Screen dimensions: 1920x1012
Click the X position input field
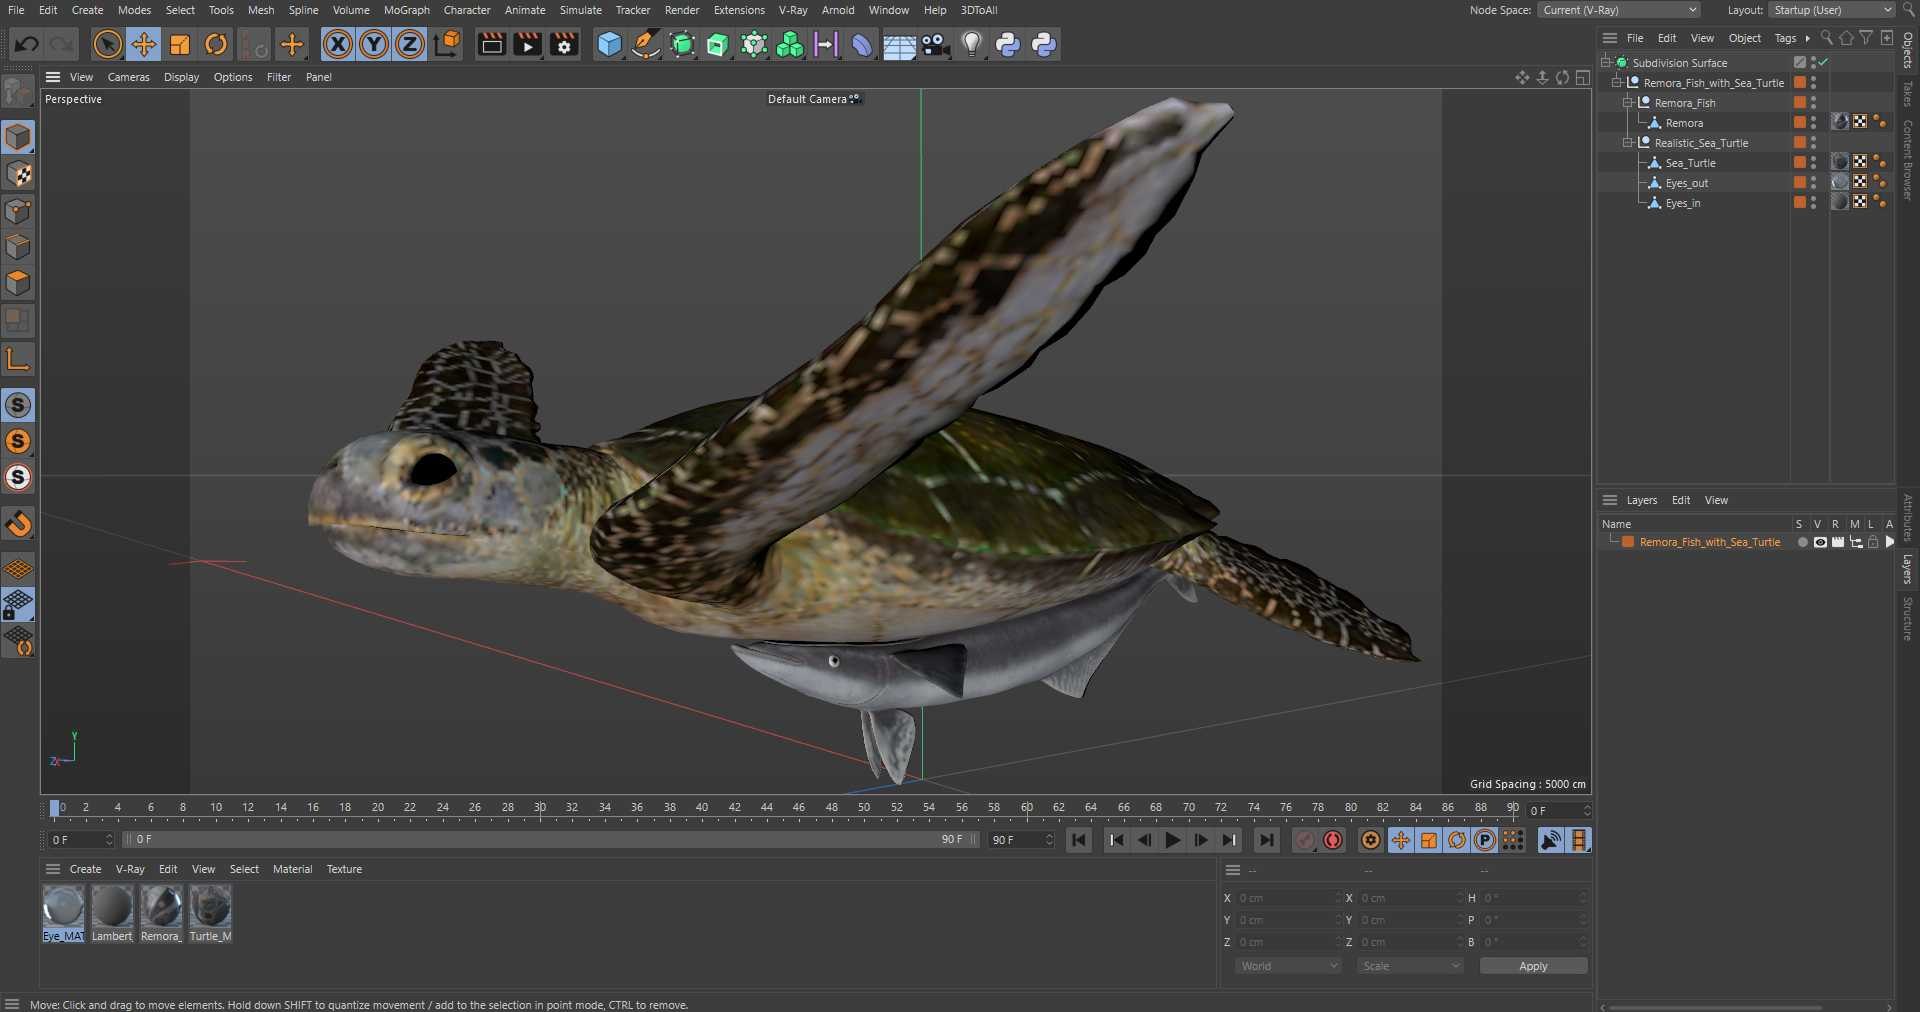point(1287,898)
